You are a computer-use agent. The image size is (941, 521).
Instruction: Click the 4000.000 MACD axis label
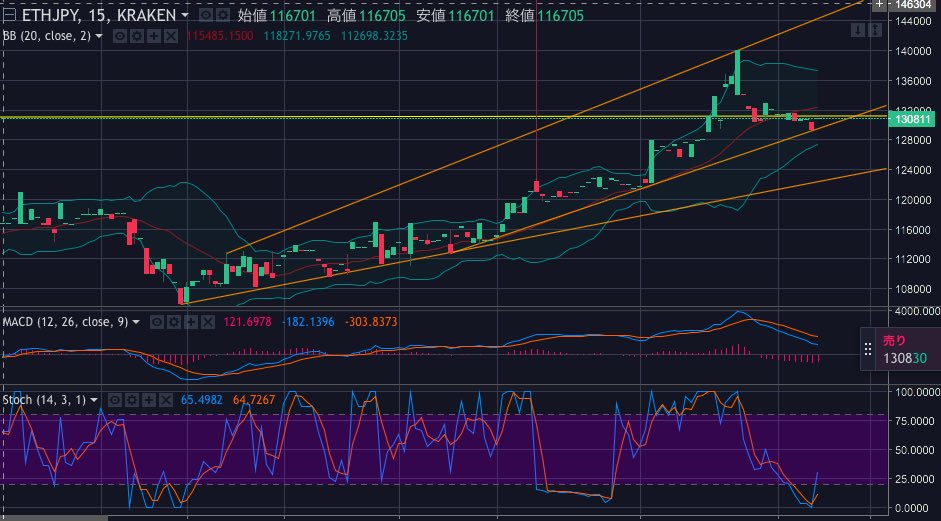pyautogui.click(x=918, y=311)
